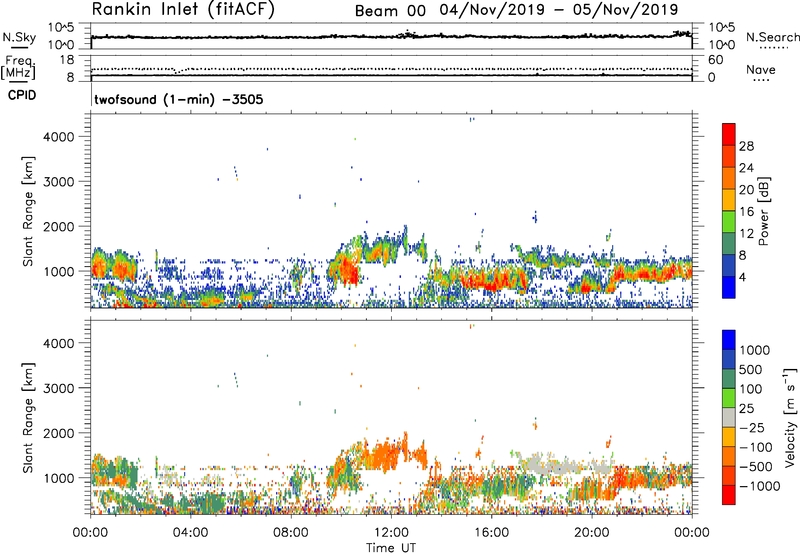Click the '18' frequency axis value
This screenshot has width=800, height=554.
67,60
